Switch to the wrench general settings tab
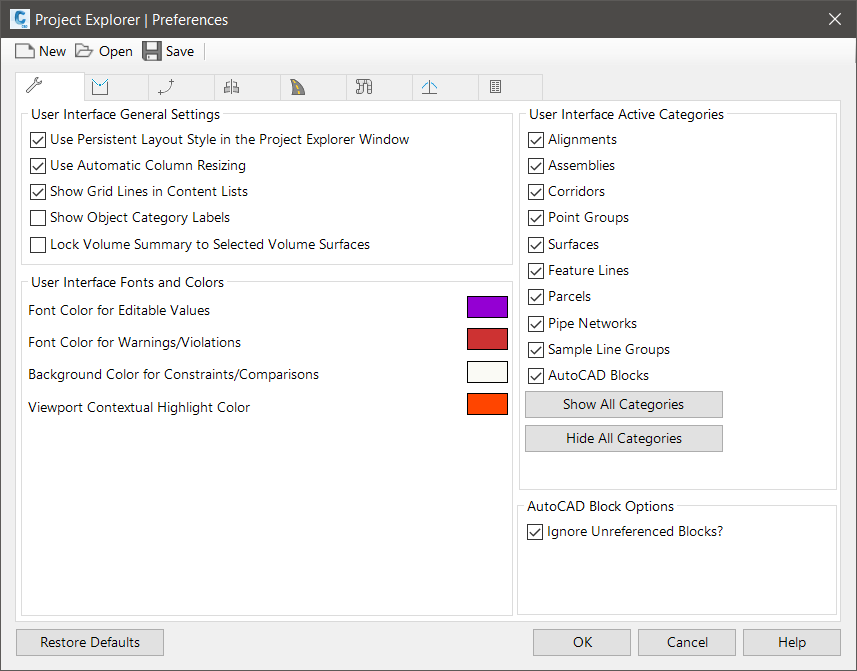The height and width of the screenshot is (671, 857). tap(34, 87)
